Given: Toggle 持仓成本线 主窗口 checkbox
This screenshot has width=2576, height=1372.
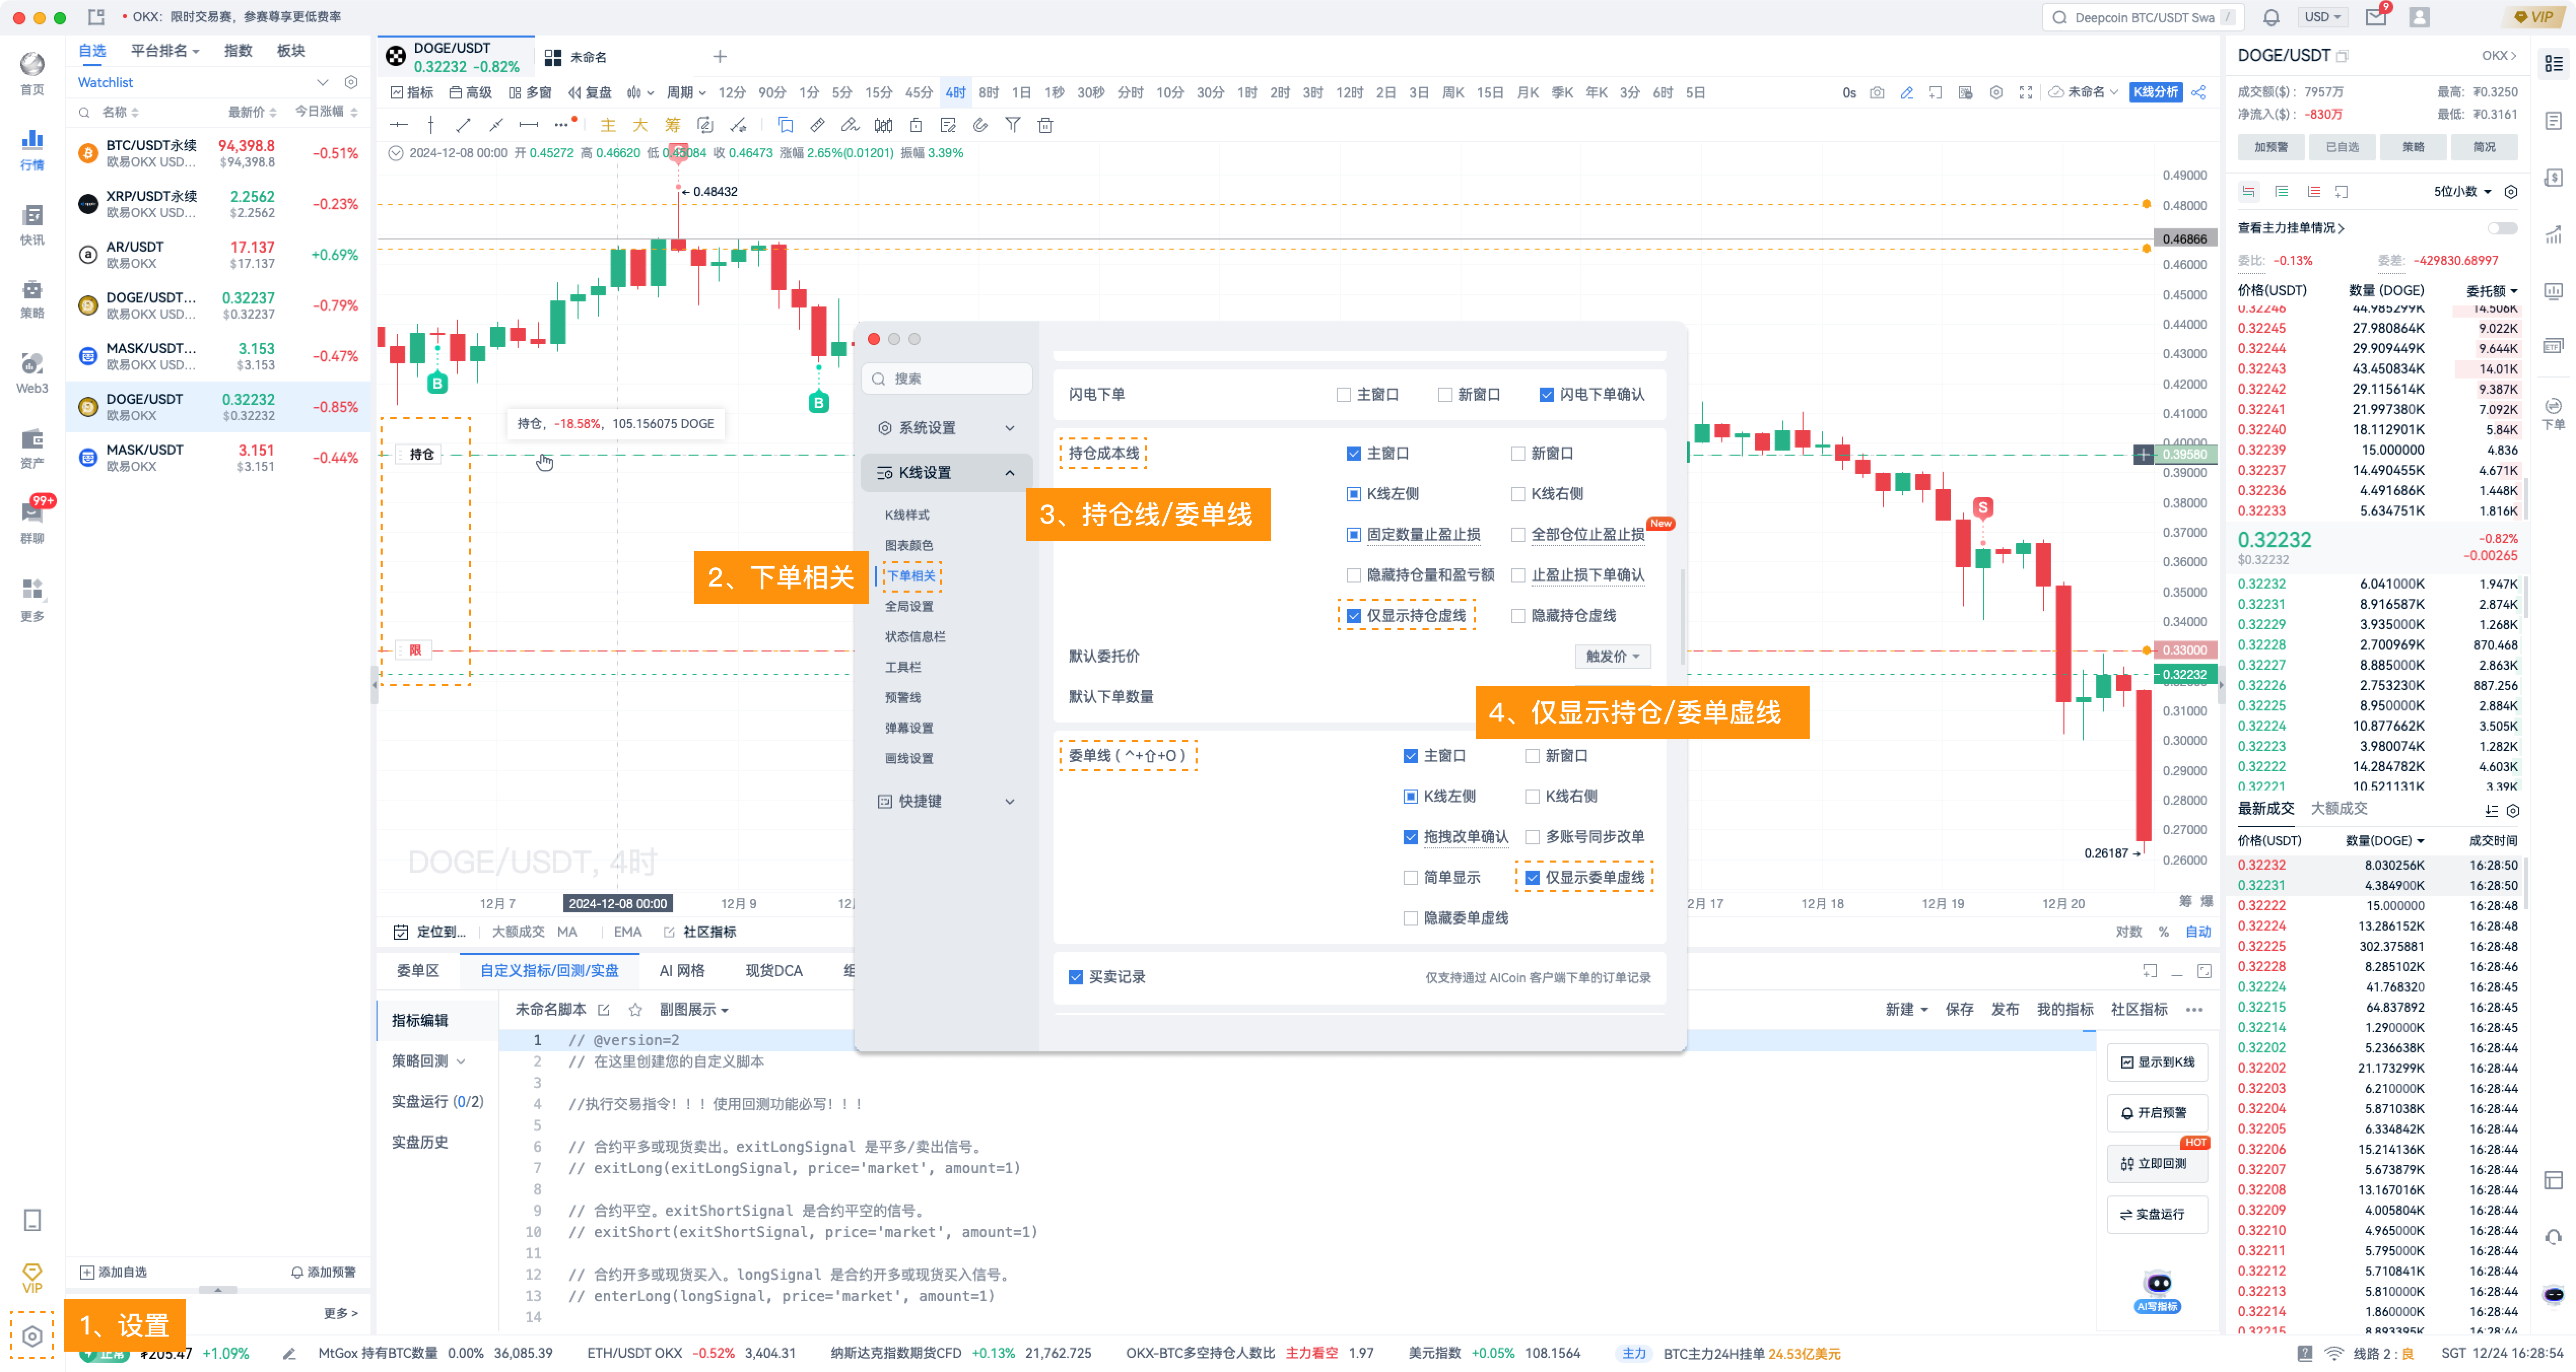Looking at the screenshot, I should [1354, 454].
